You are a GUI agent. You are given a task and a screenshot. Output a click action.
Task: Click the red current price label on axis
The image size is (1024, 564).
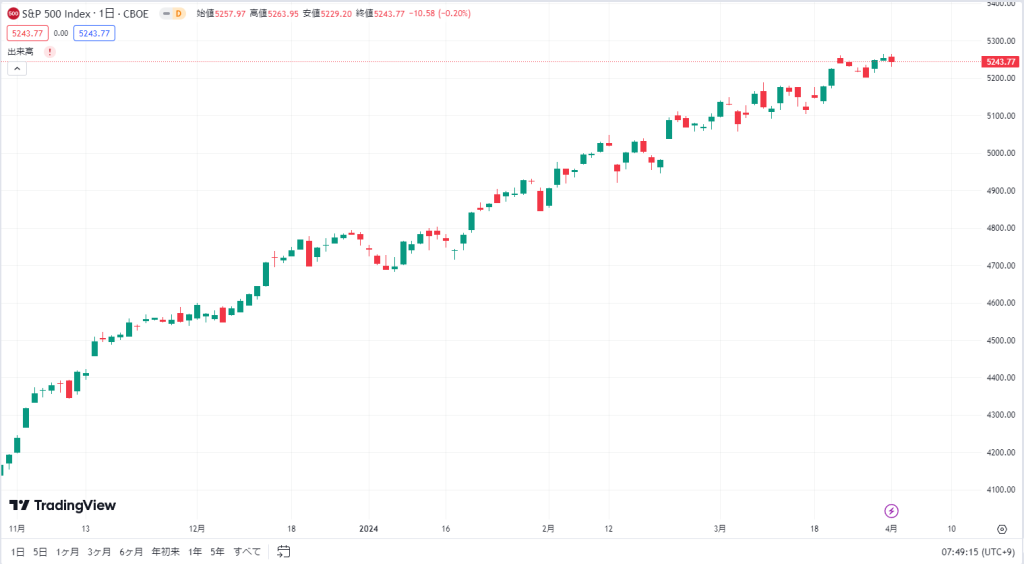(x=1000, y=61)
